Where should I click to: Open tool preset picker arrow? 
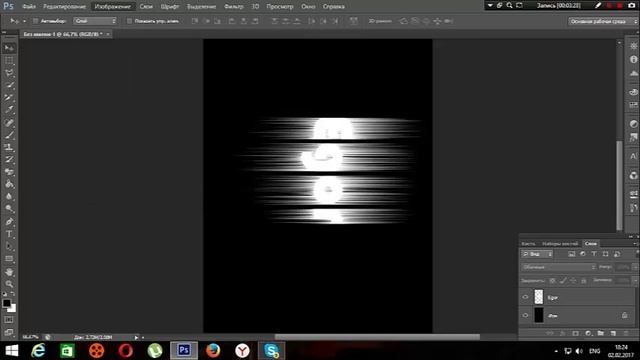(24, 21)
